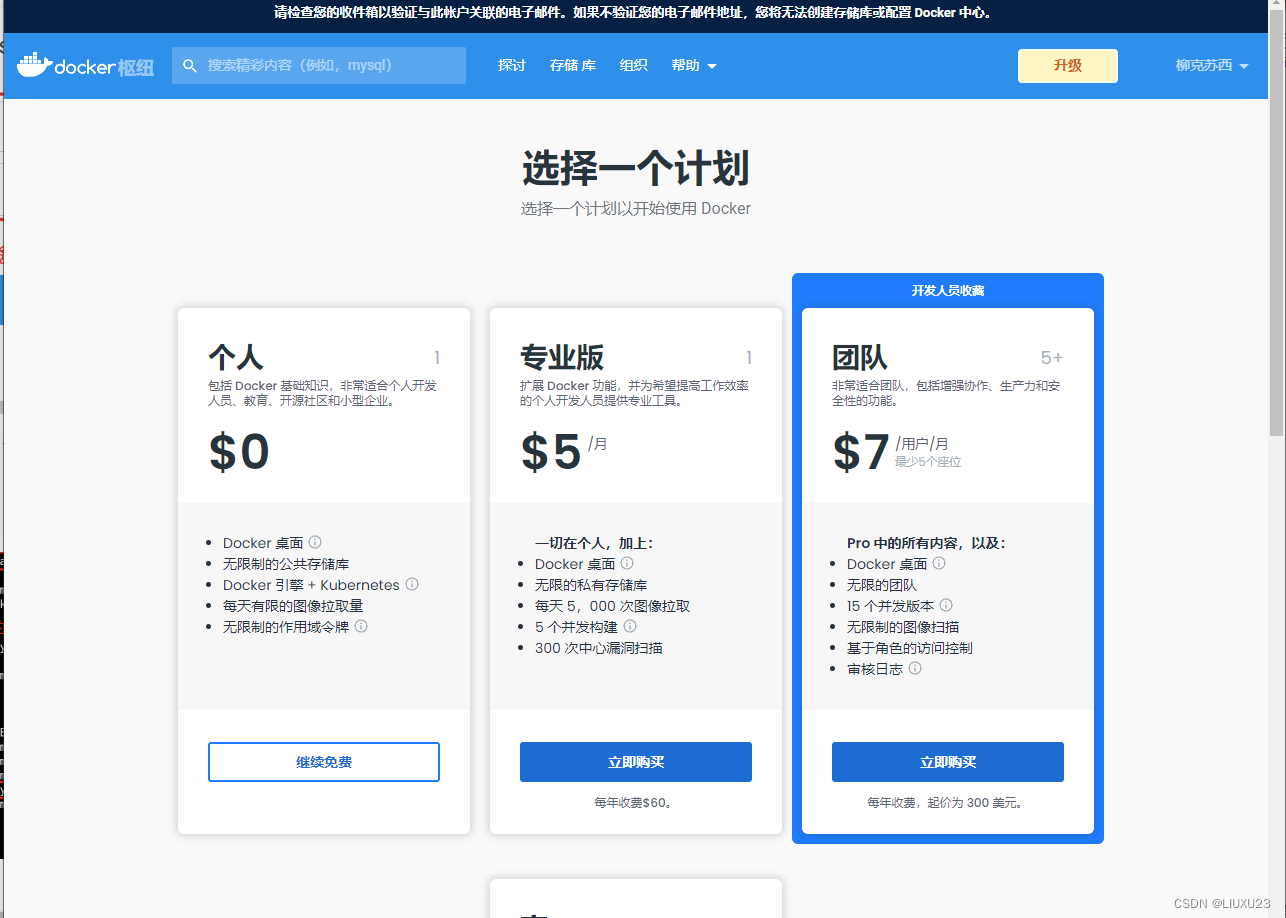1286x918 pixels.
Task: Click the 个人 plan title
Action: [236, 357]
